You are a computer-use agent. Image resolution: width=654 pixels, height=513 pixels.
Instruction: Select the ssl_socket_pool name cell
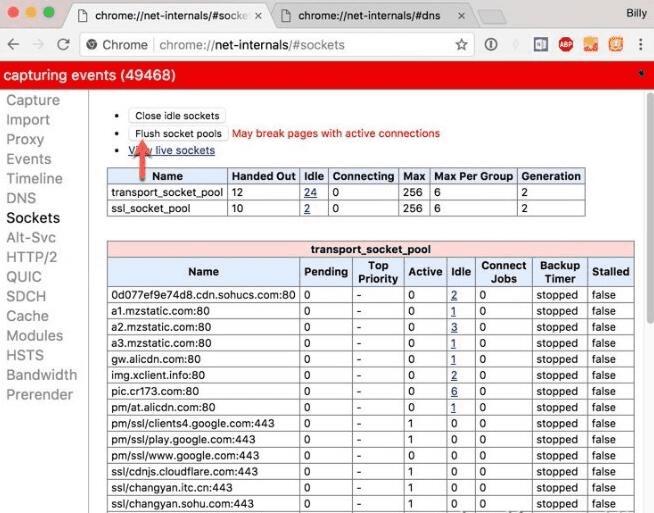pos(167,208)
